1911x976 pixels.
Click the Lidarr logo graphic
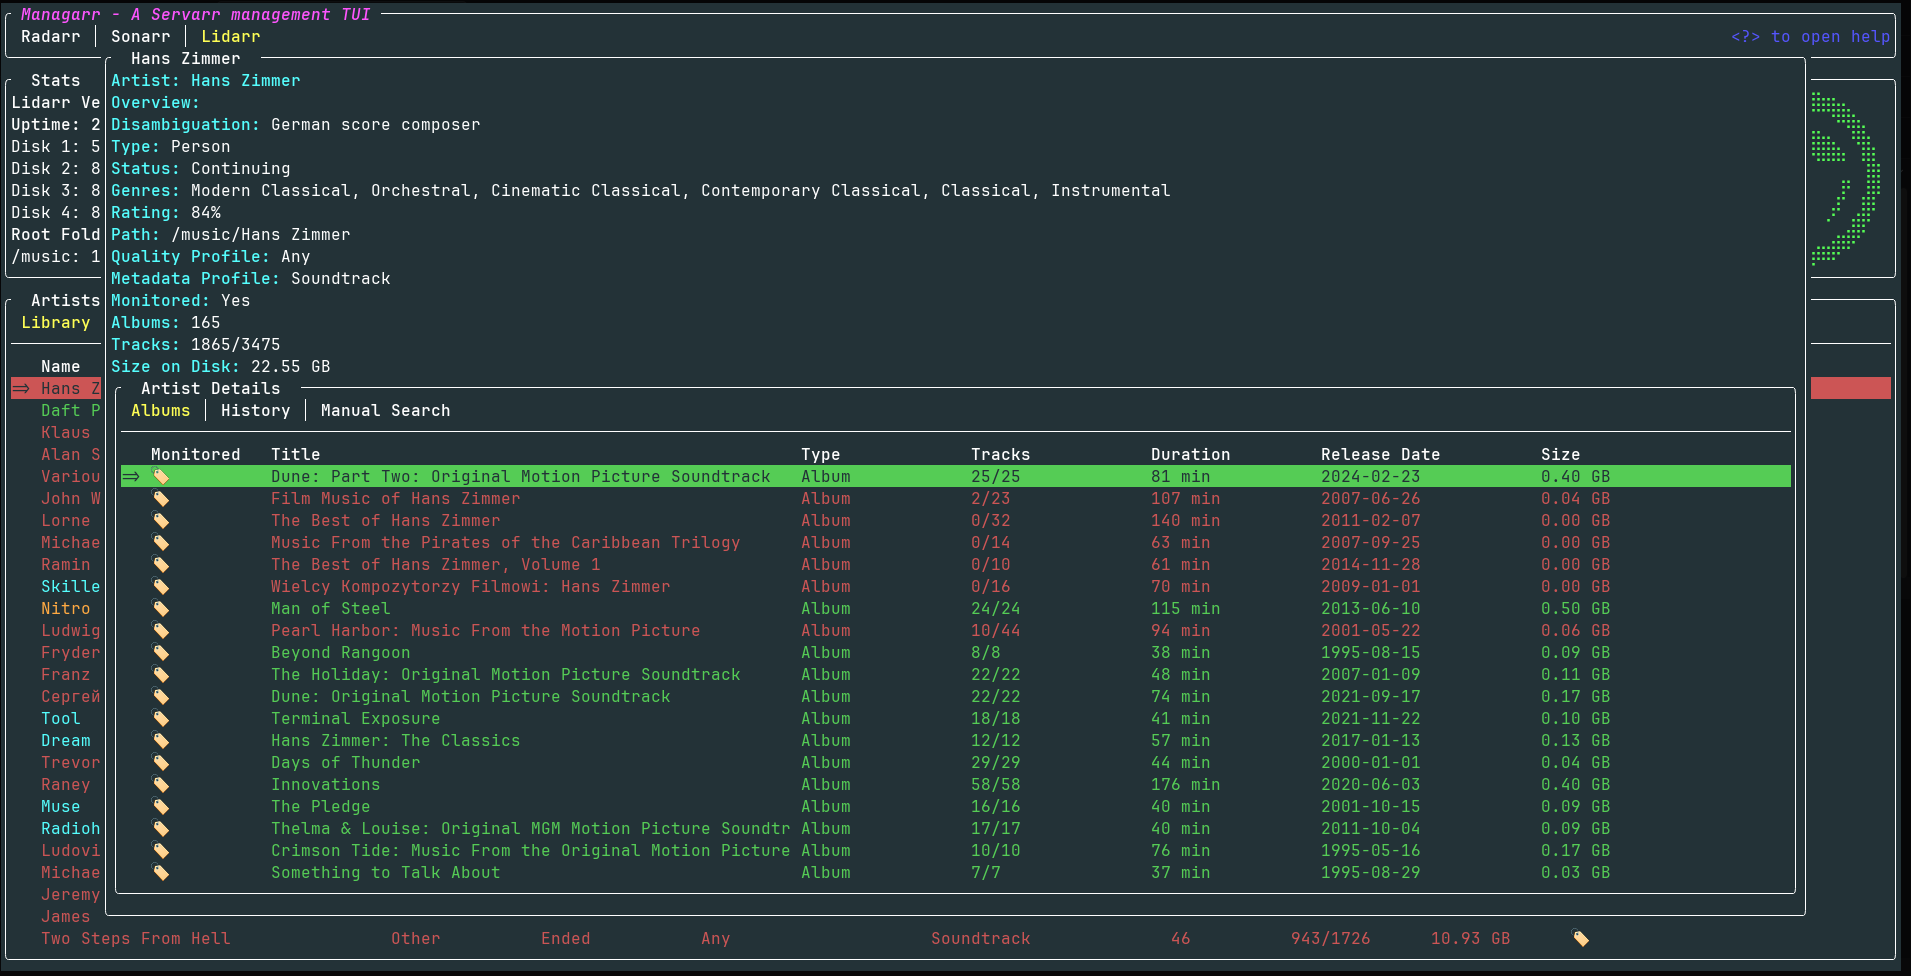tap(1845, 178)
